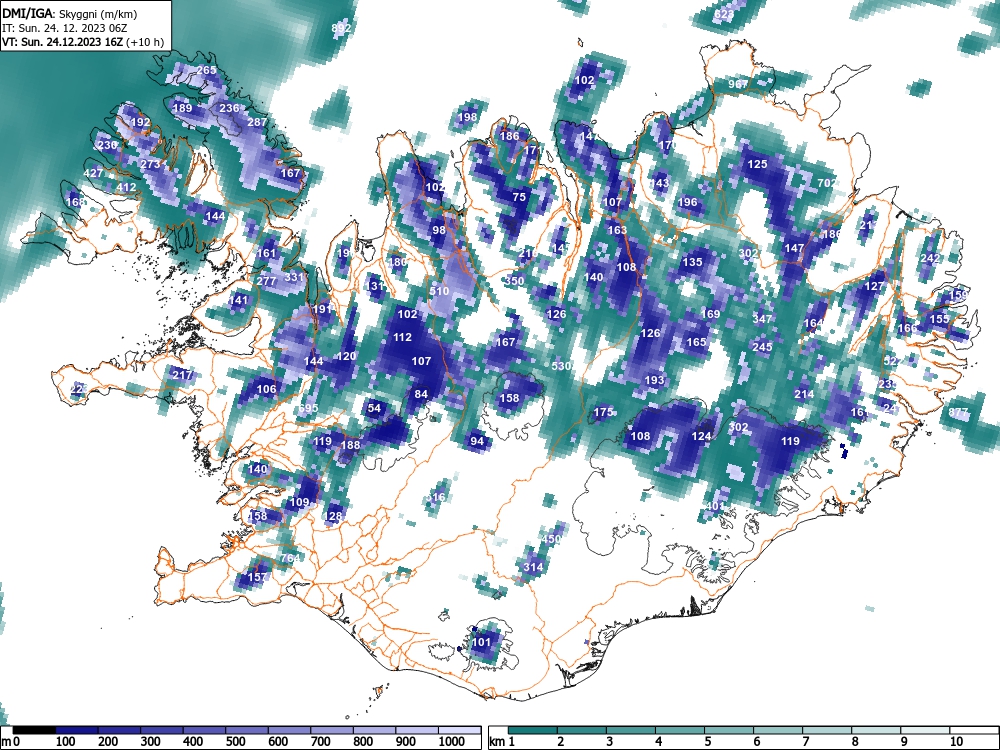Select the 157 value in the southwest
This screenshot has width=1000, height=750.
click(257, 577)
